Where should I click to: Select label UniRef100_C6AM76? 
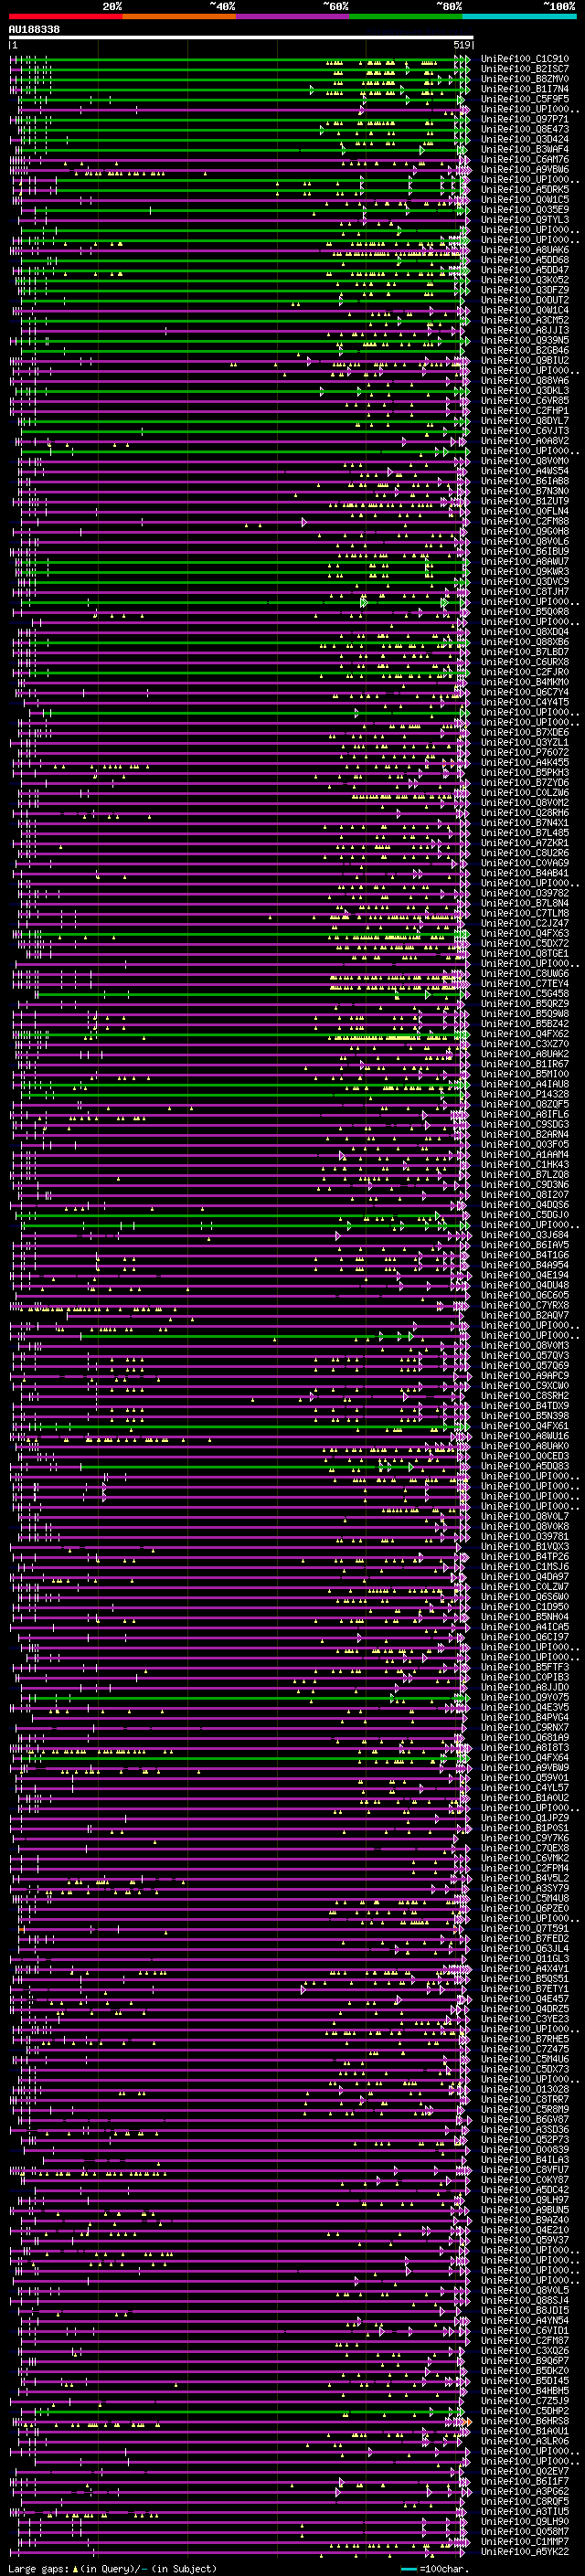click(x=525, y=159)
